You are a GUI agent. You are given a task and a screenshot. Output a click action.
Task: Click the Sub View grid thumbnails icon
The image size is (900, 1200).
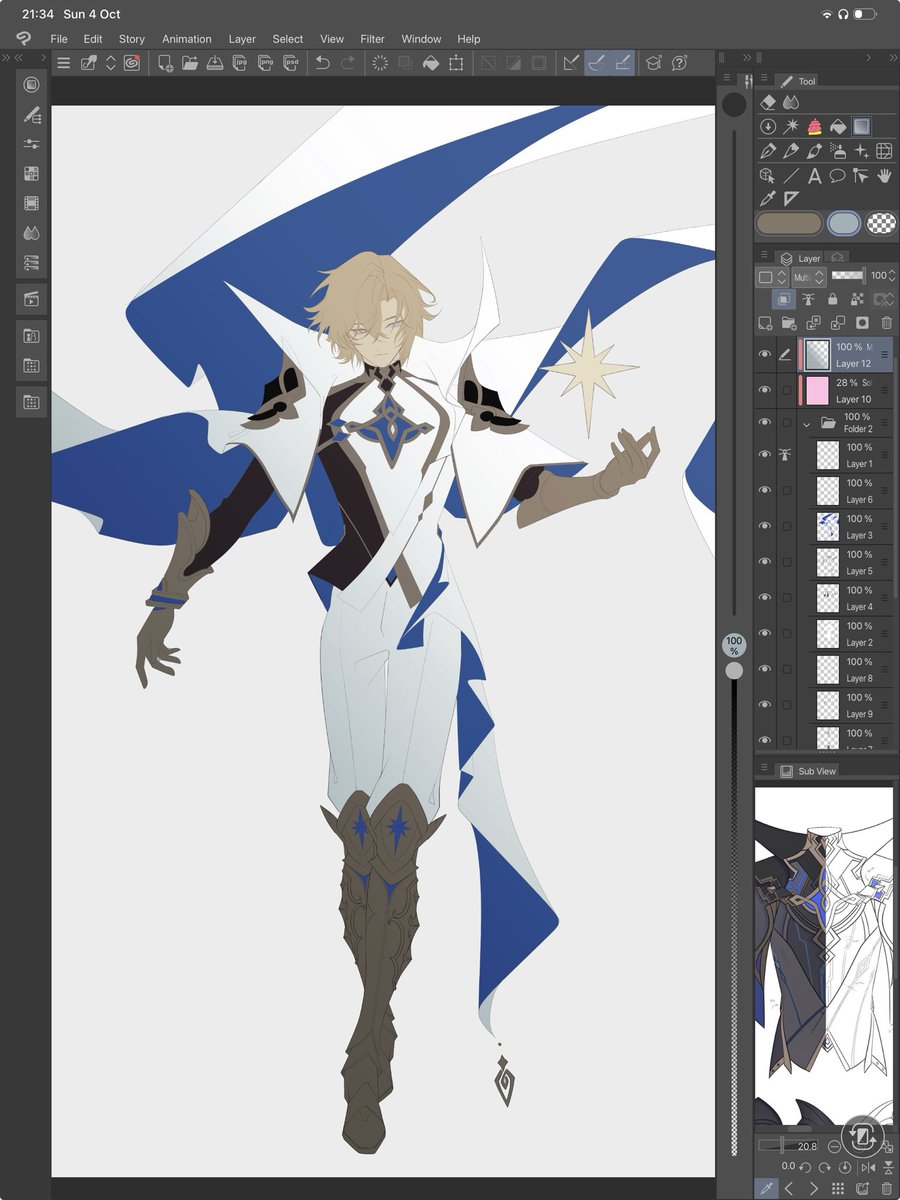[x=838, y=1188]
